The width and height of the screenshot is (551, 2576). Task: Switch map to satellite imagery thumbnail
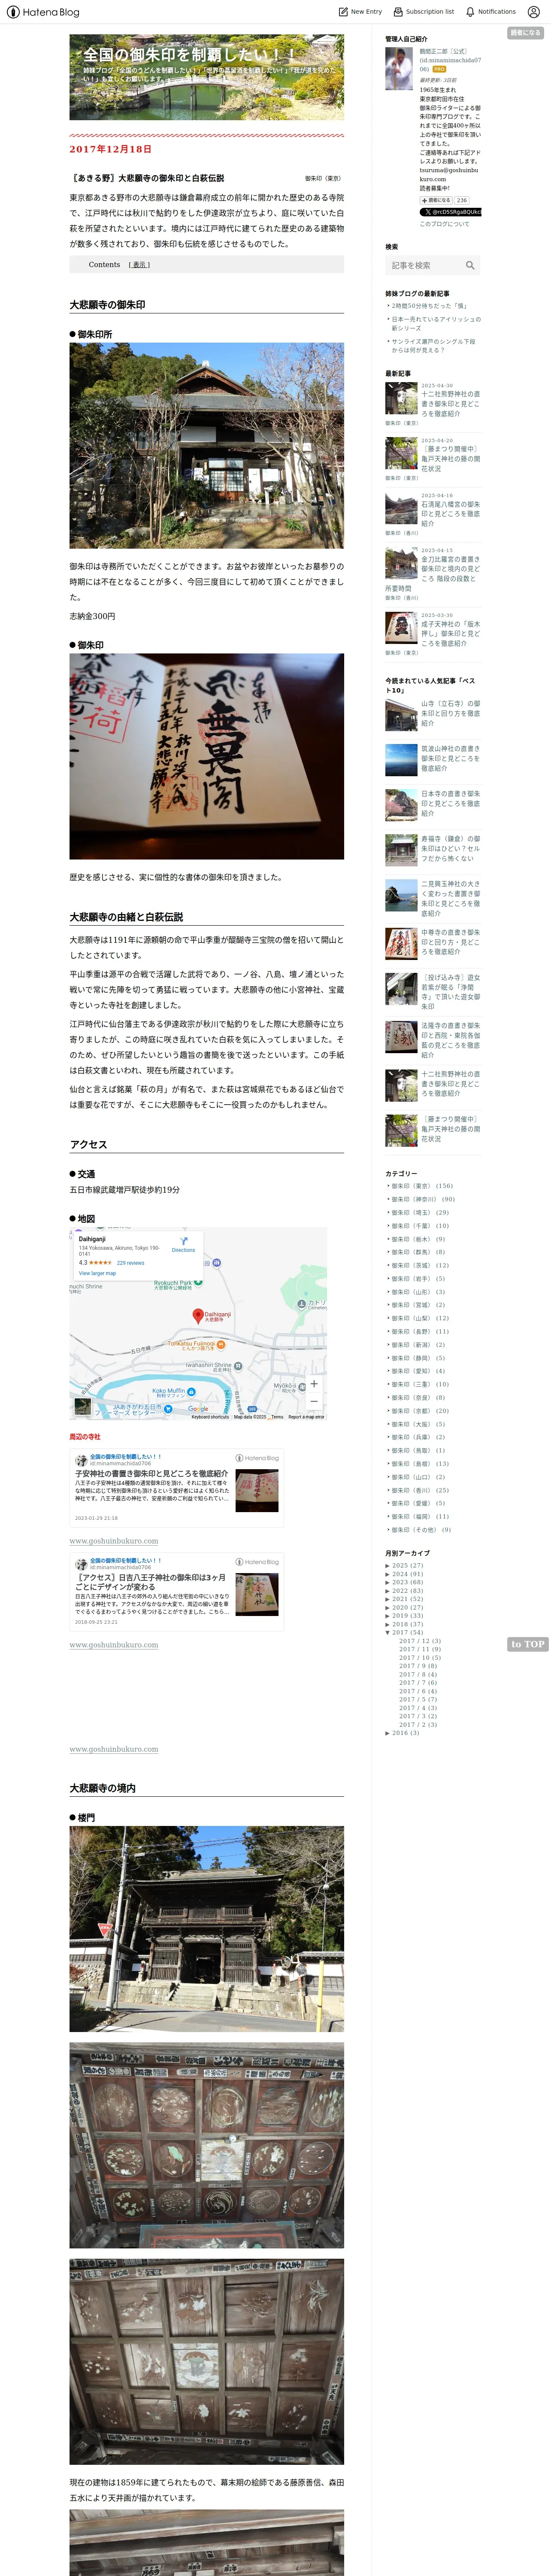82,1407
